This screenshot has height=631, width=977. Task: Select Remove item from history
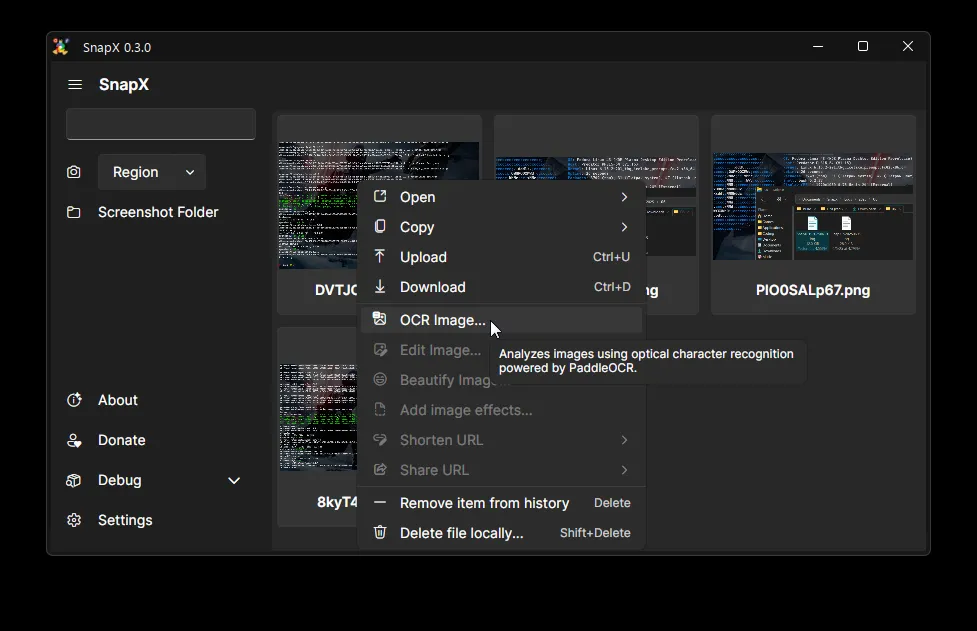click(484, 503)
